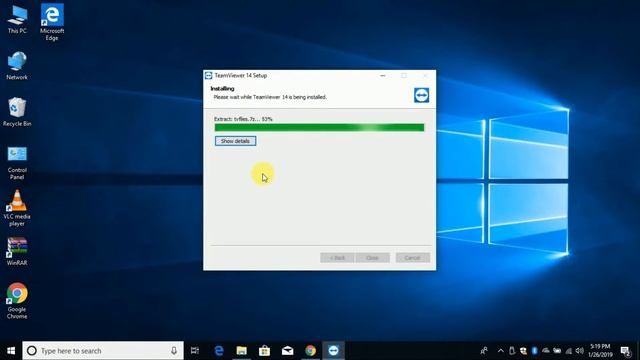This screenshot has height=360, width=640.
Task: Expand hidden system tray icons
Action: click(x=501, y=351)
